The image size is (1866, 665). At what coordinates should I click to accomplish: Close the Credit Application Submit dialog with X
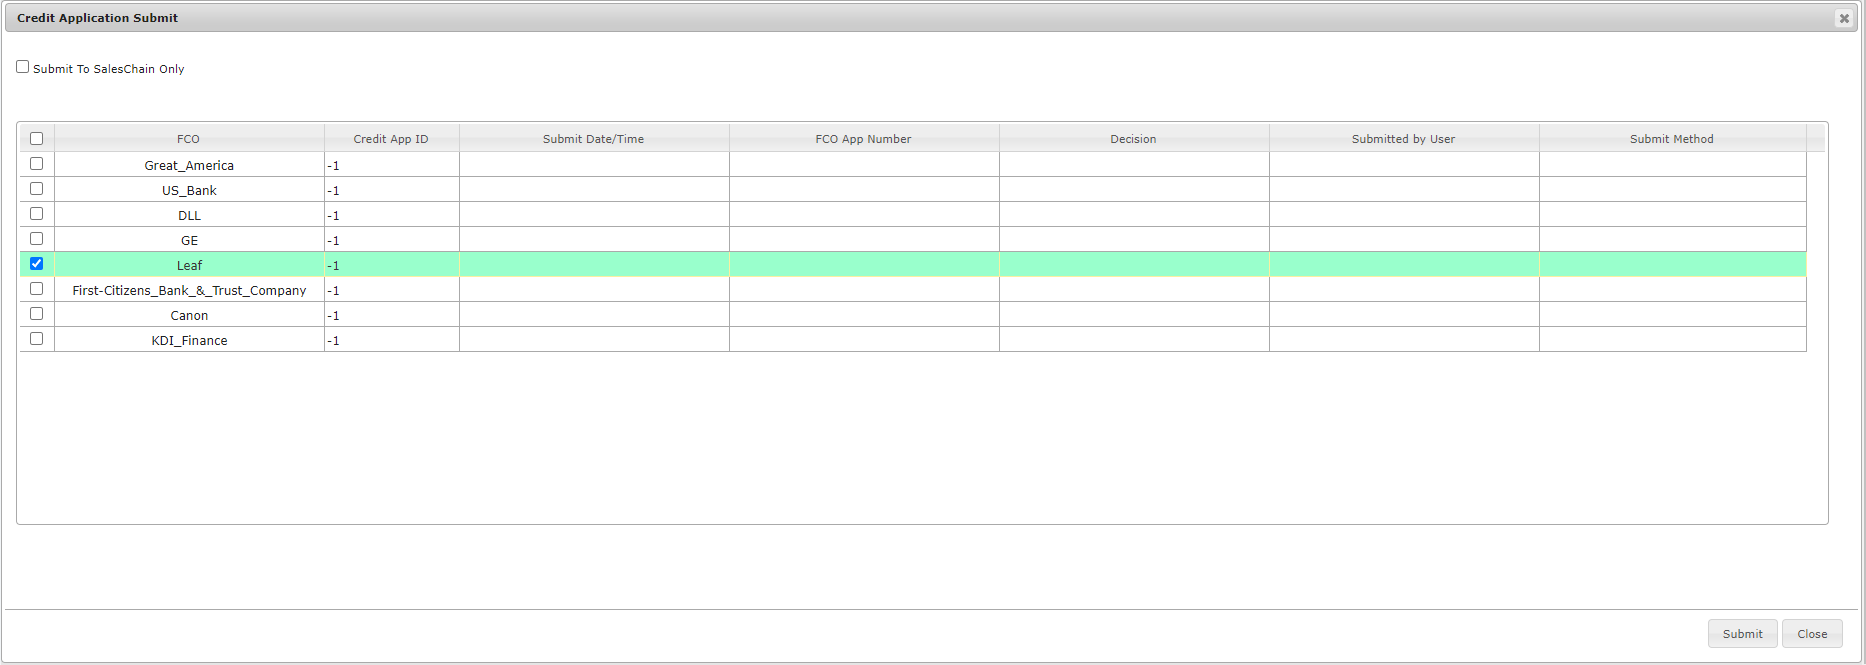(x=1844, y=18)
